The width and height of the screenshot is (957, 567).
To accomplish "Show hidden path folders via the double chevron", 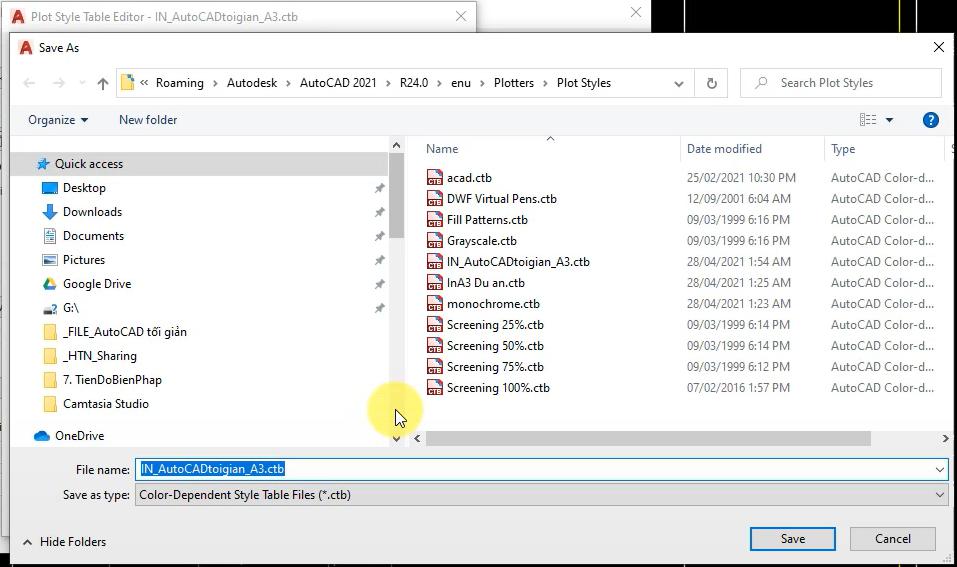I will tap(144, 82).
